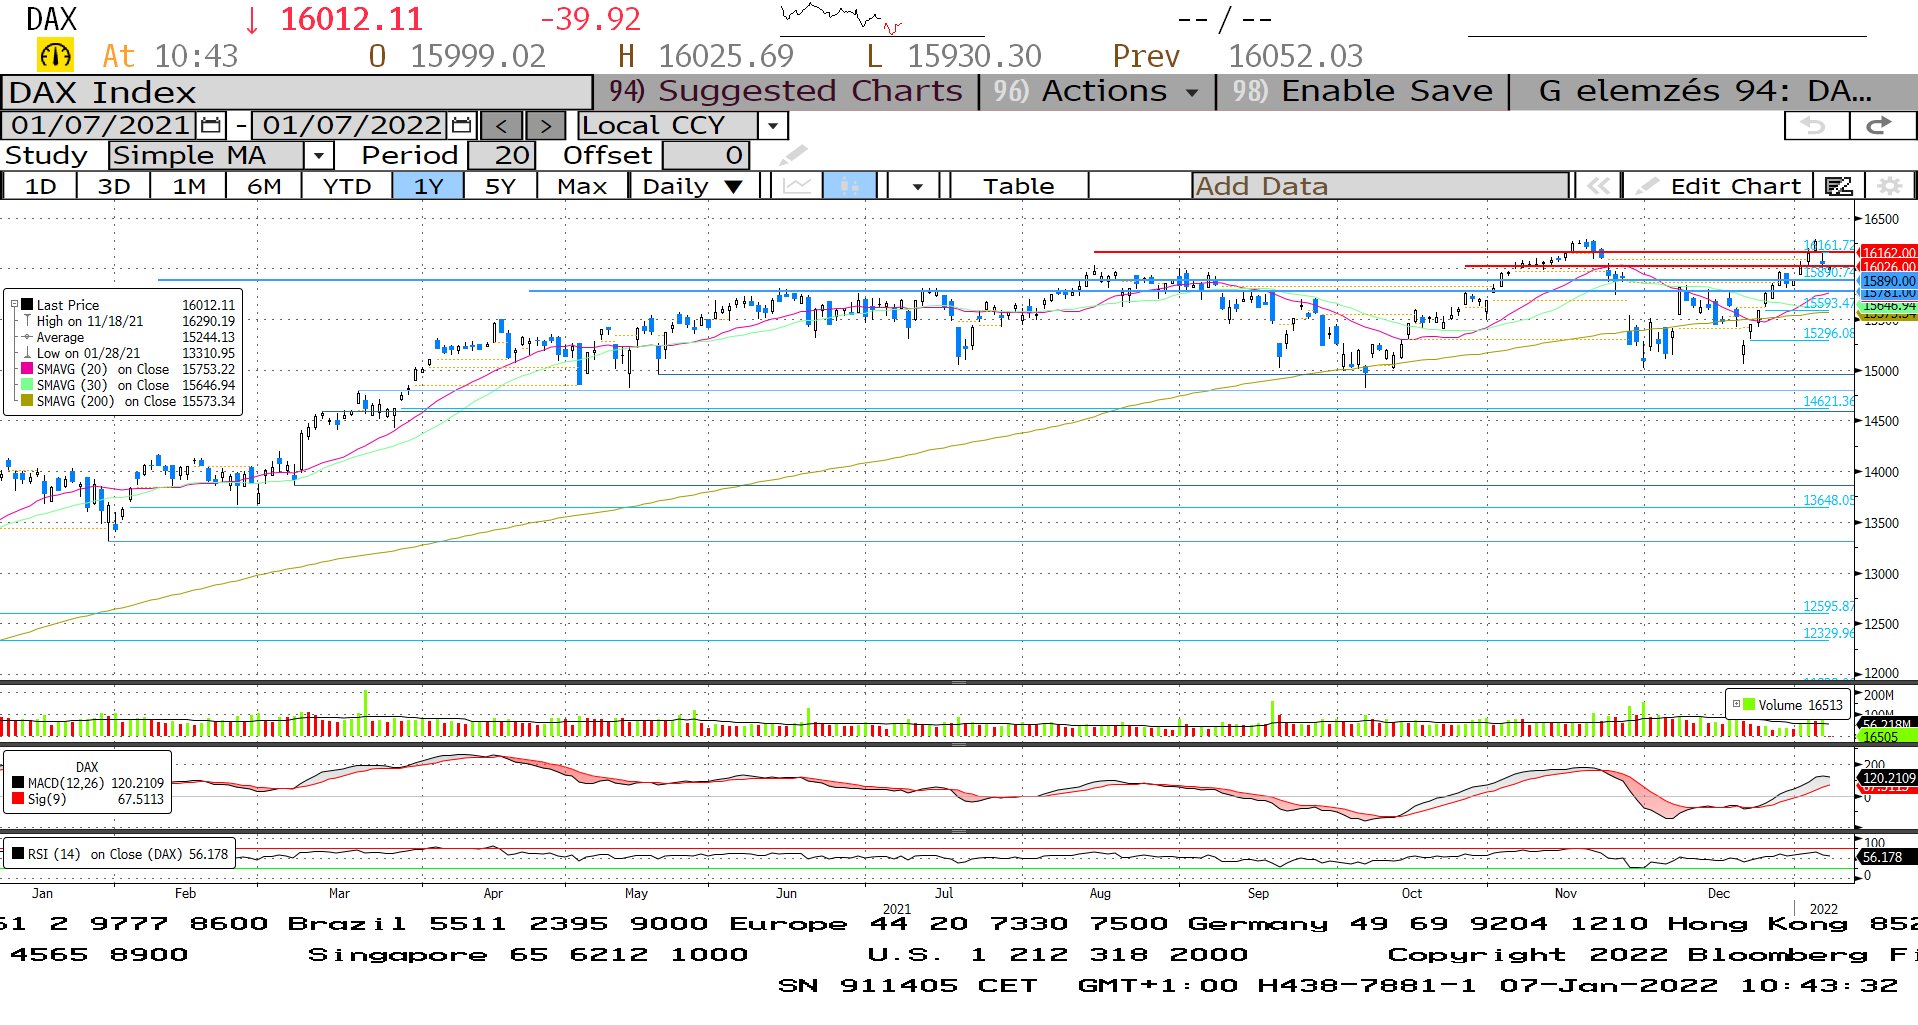Click the Volume green legend swatch

pyautogui.click(x=1749, y=704)
